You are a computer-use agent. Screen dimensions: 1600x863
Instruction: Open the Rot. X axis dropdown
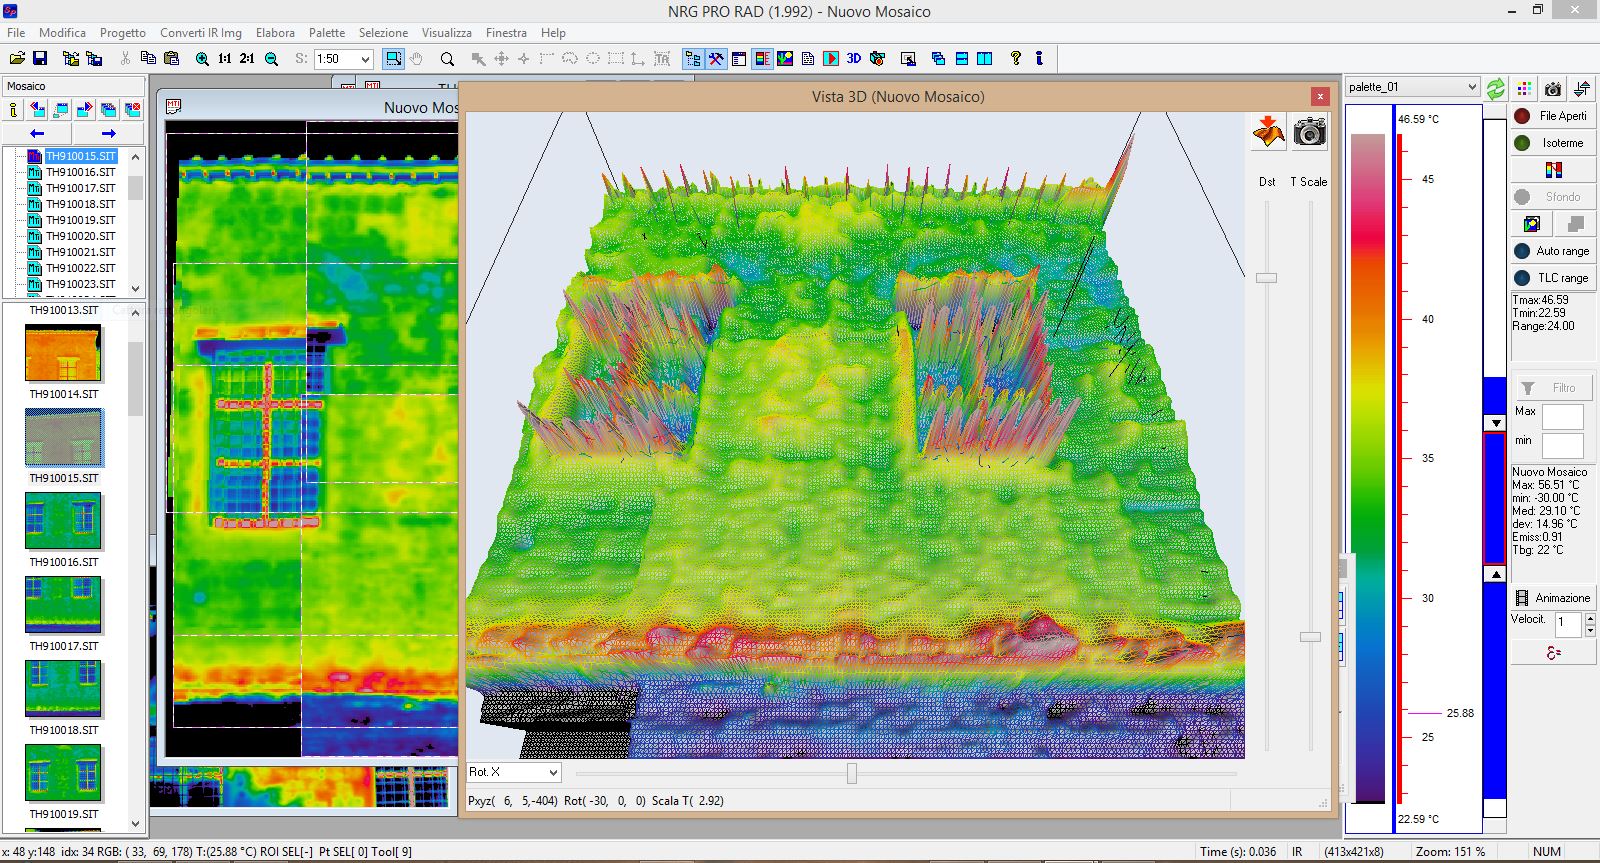coord(553,772)
